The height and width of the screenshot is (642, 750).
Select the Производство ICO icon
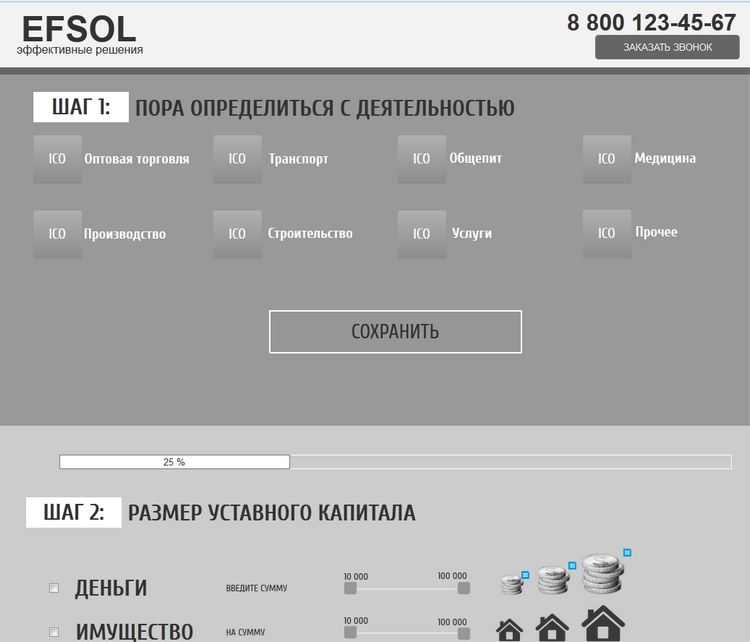[x=57, y=234]
